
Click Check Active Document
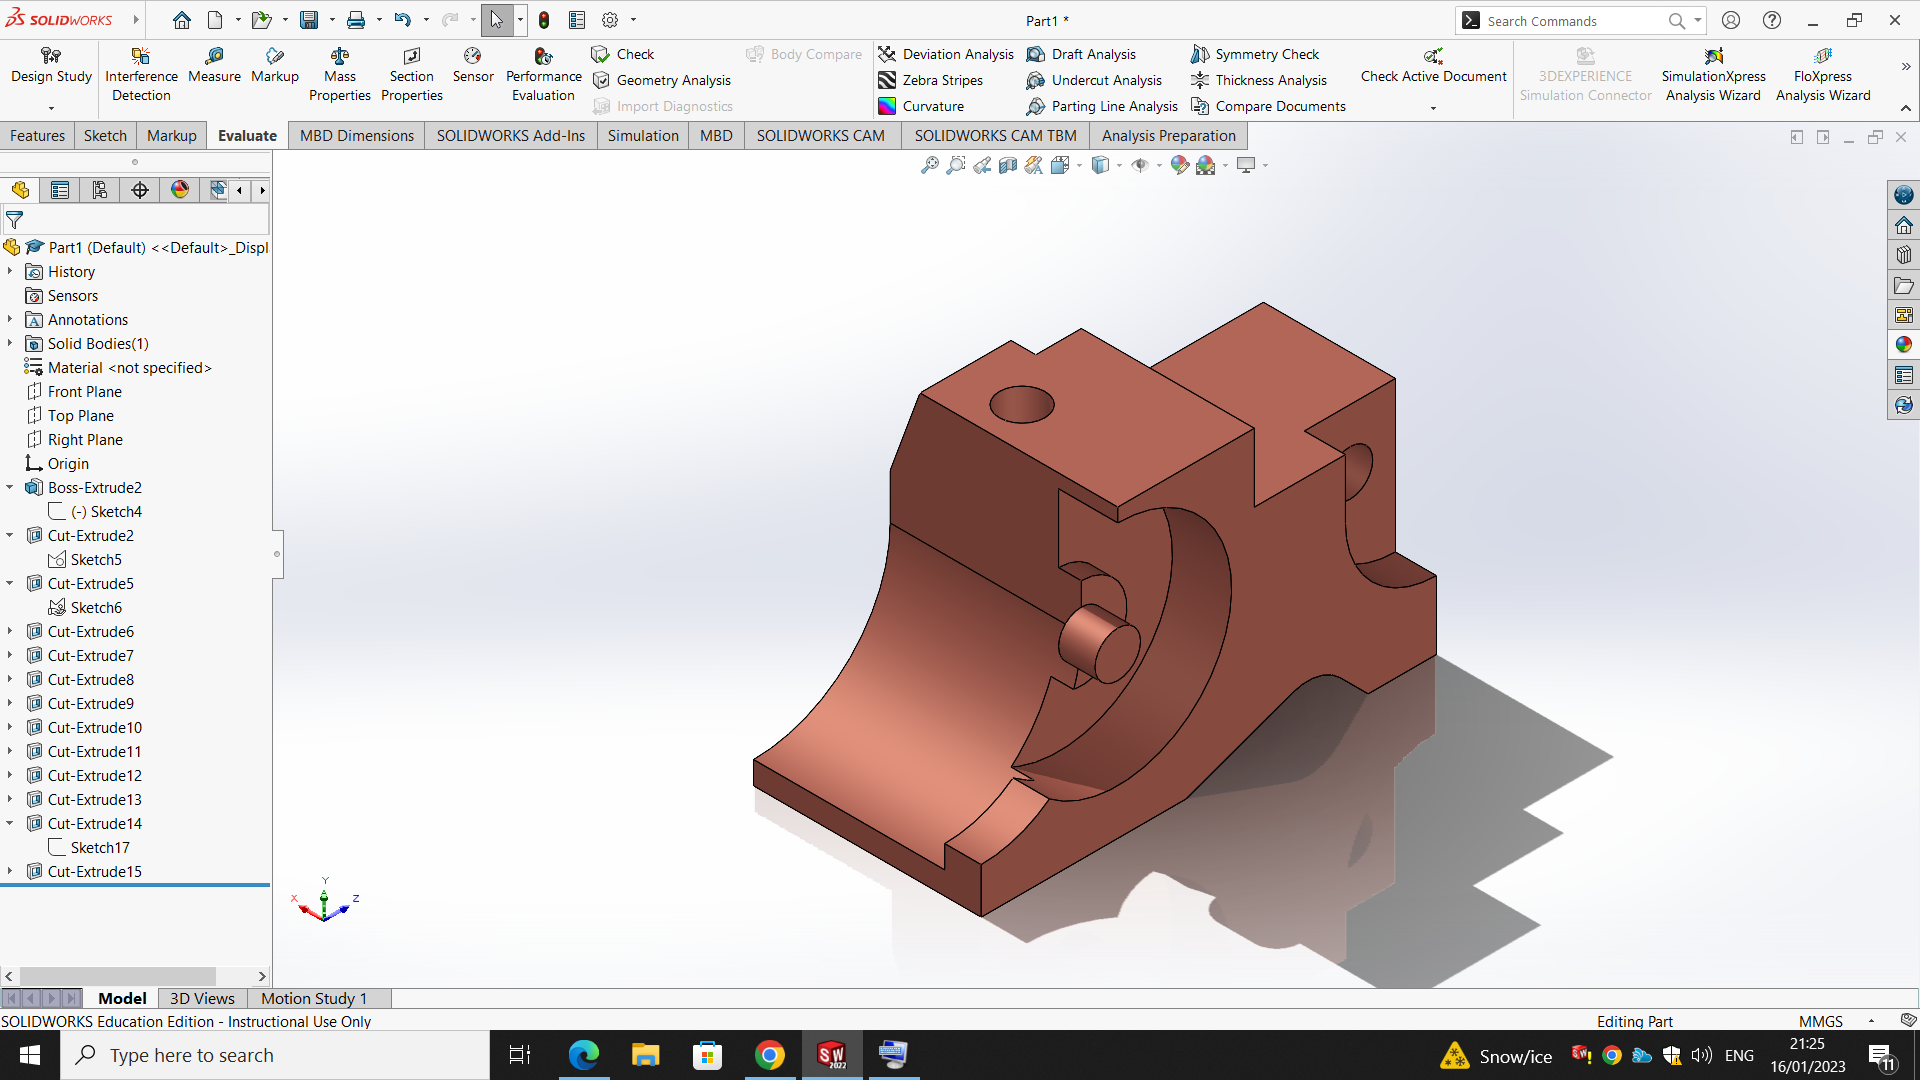pos(1433,66)
